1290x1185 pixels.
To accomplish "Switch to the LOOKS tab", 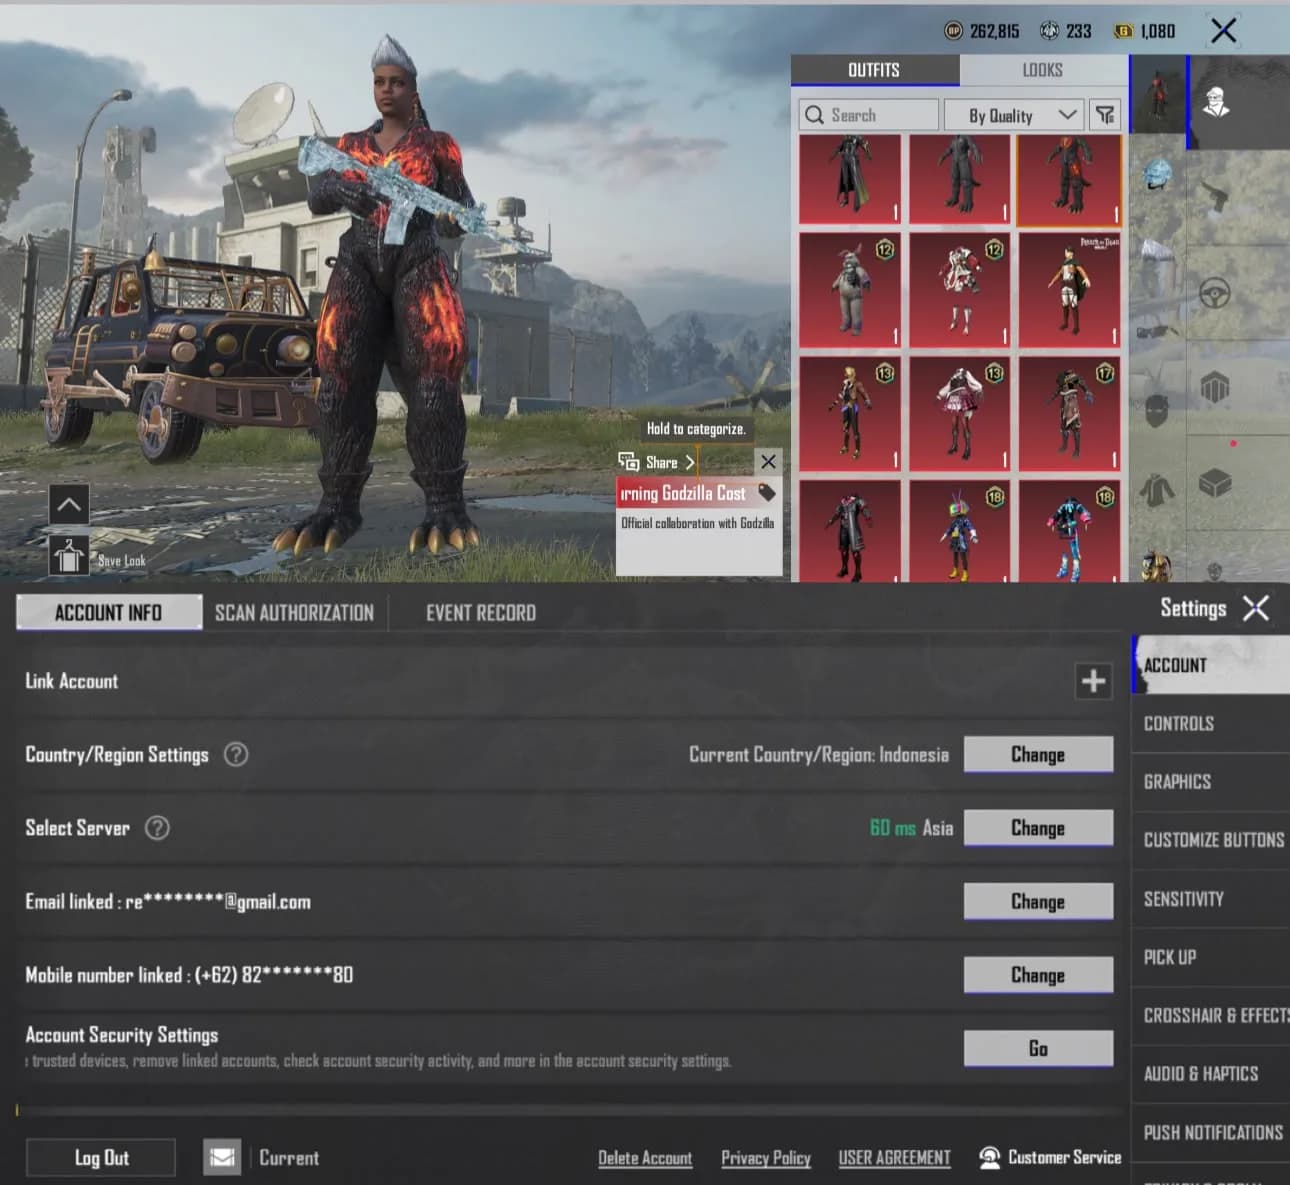I will tap(1043, 70).
